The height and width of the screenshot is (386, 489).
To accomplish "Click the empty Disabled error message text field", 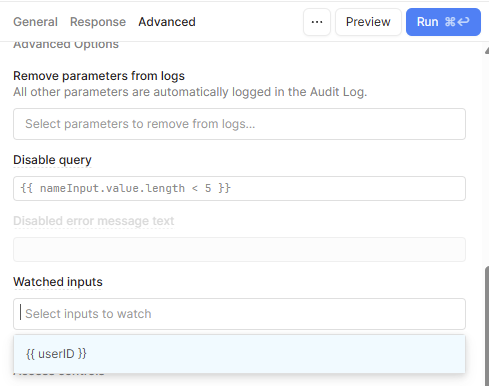I will tap(239, 249).
